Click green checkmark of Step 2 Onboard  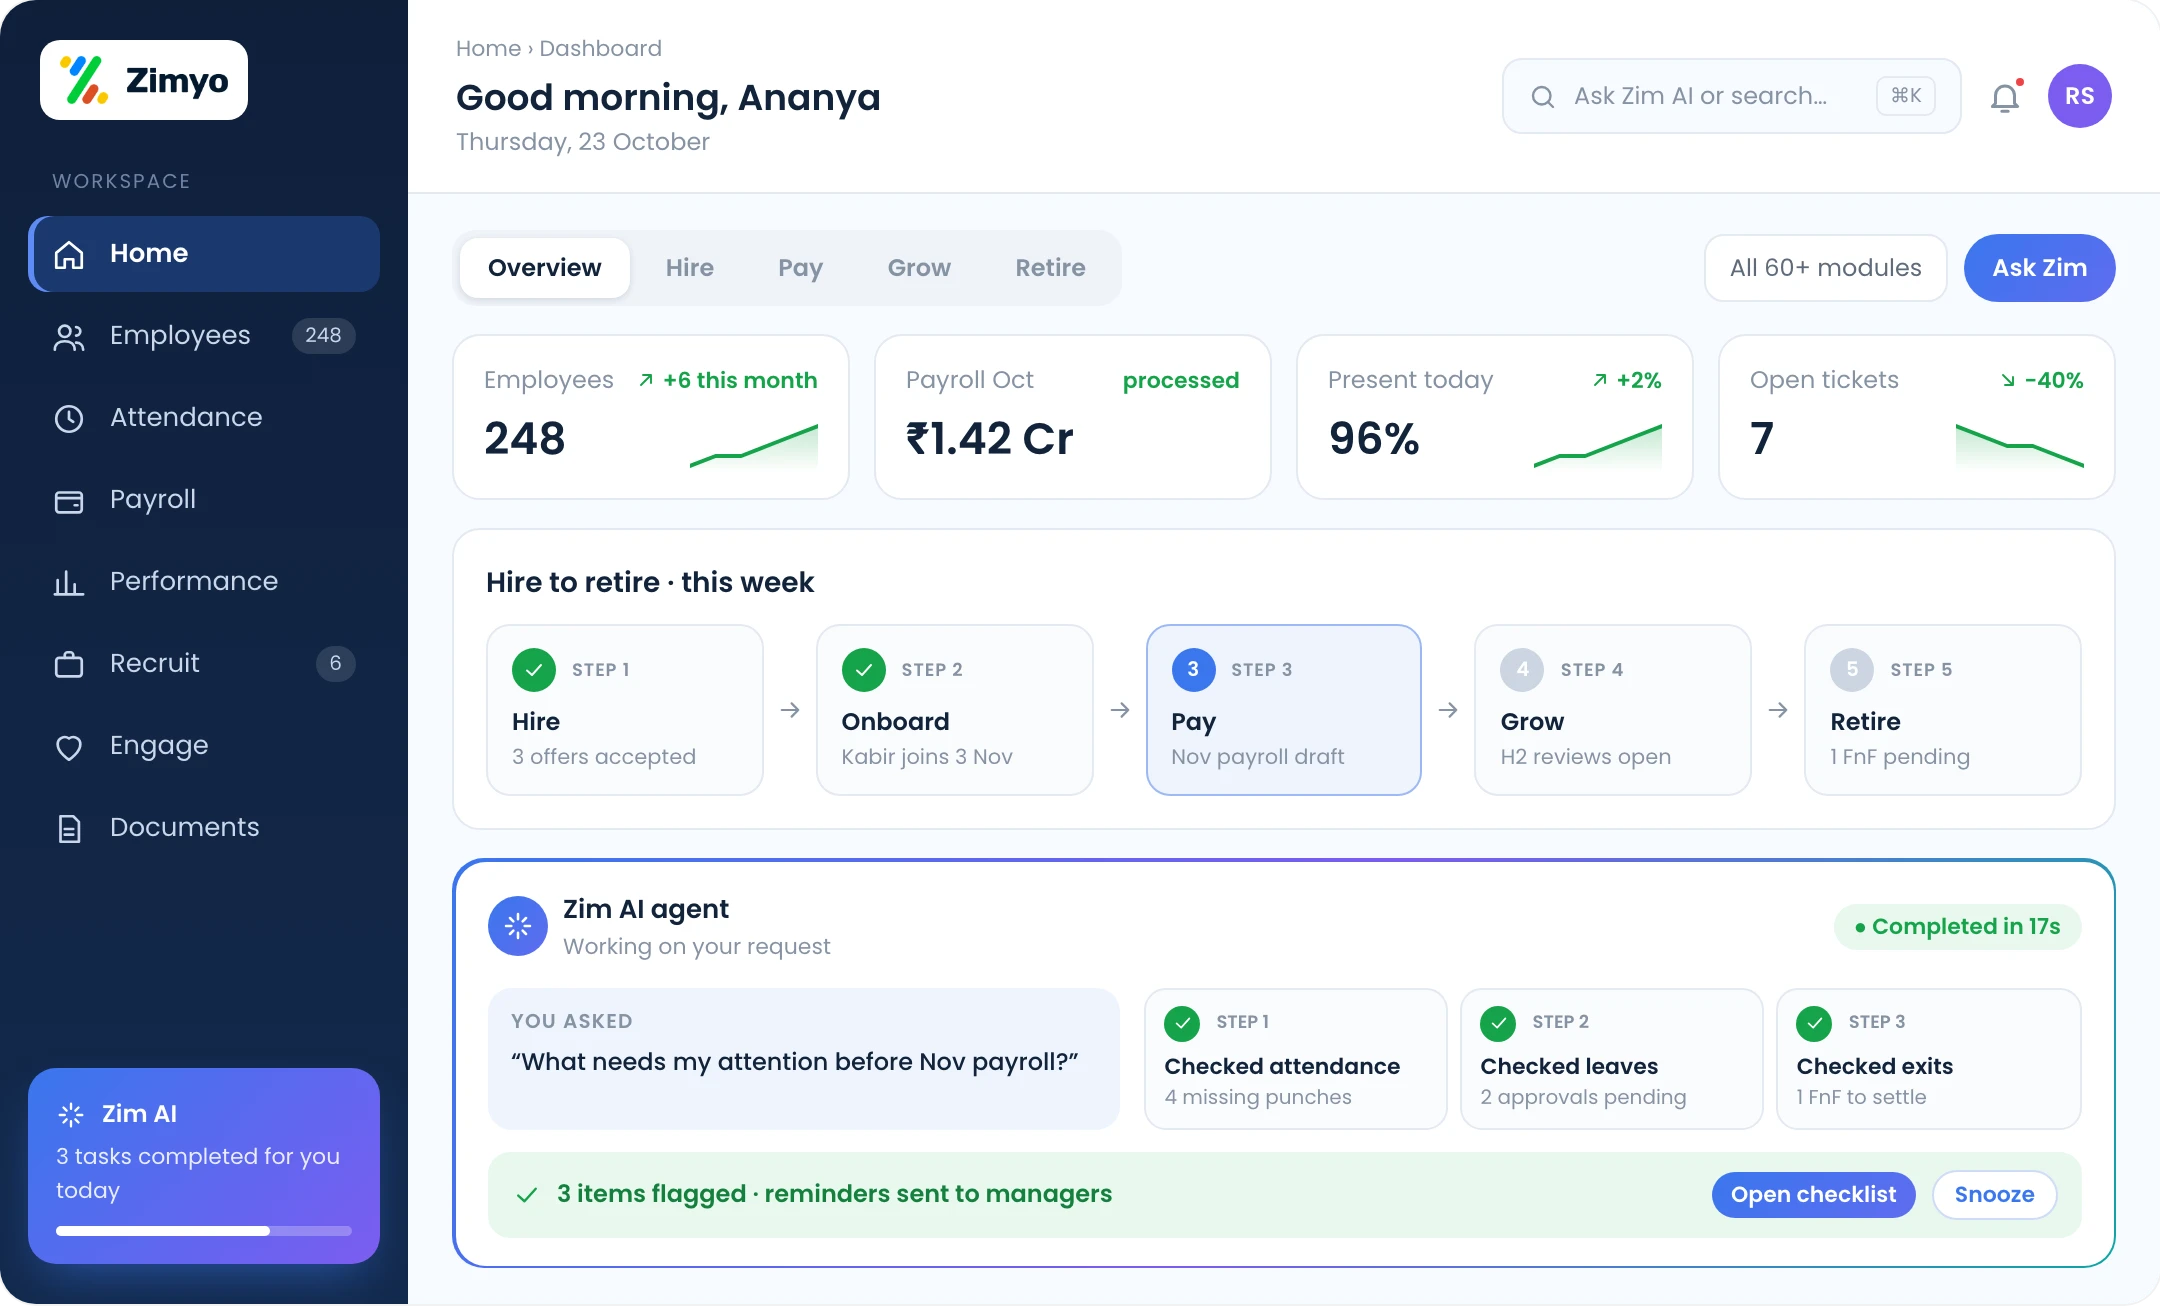click(x=864, y=670)
